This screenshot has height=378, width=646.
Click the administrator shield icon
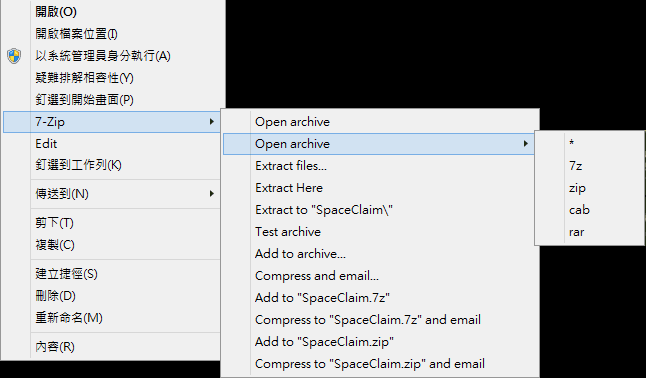click(x=14, y=56)
